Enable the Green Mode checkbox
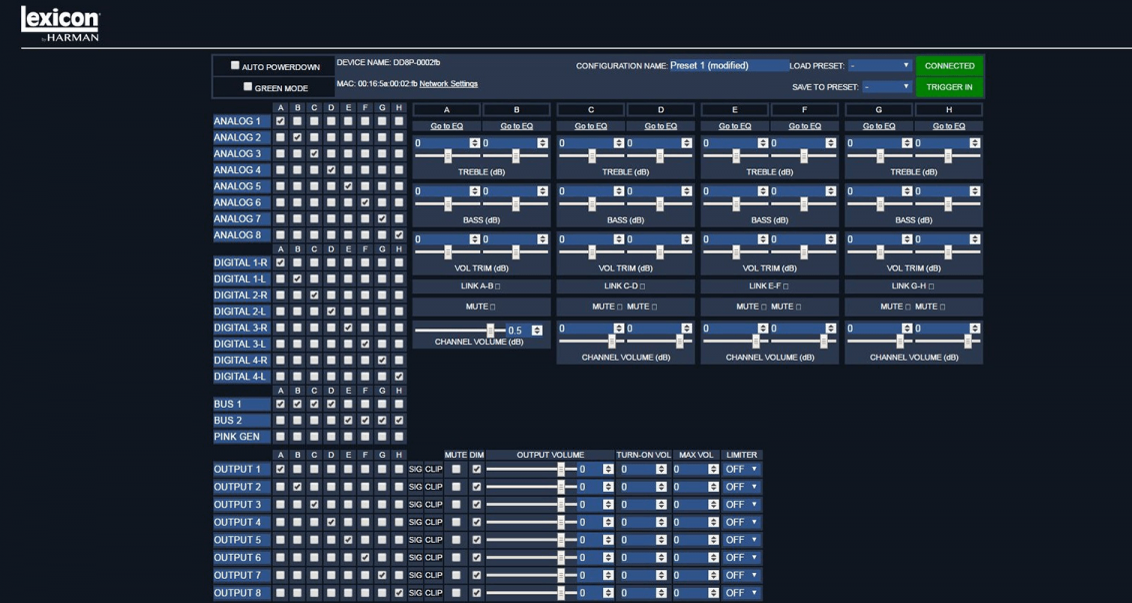 (x=248, y=87)
